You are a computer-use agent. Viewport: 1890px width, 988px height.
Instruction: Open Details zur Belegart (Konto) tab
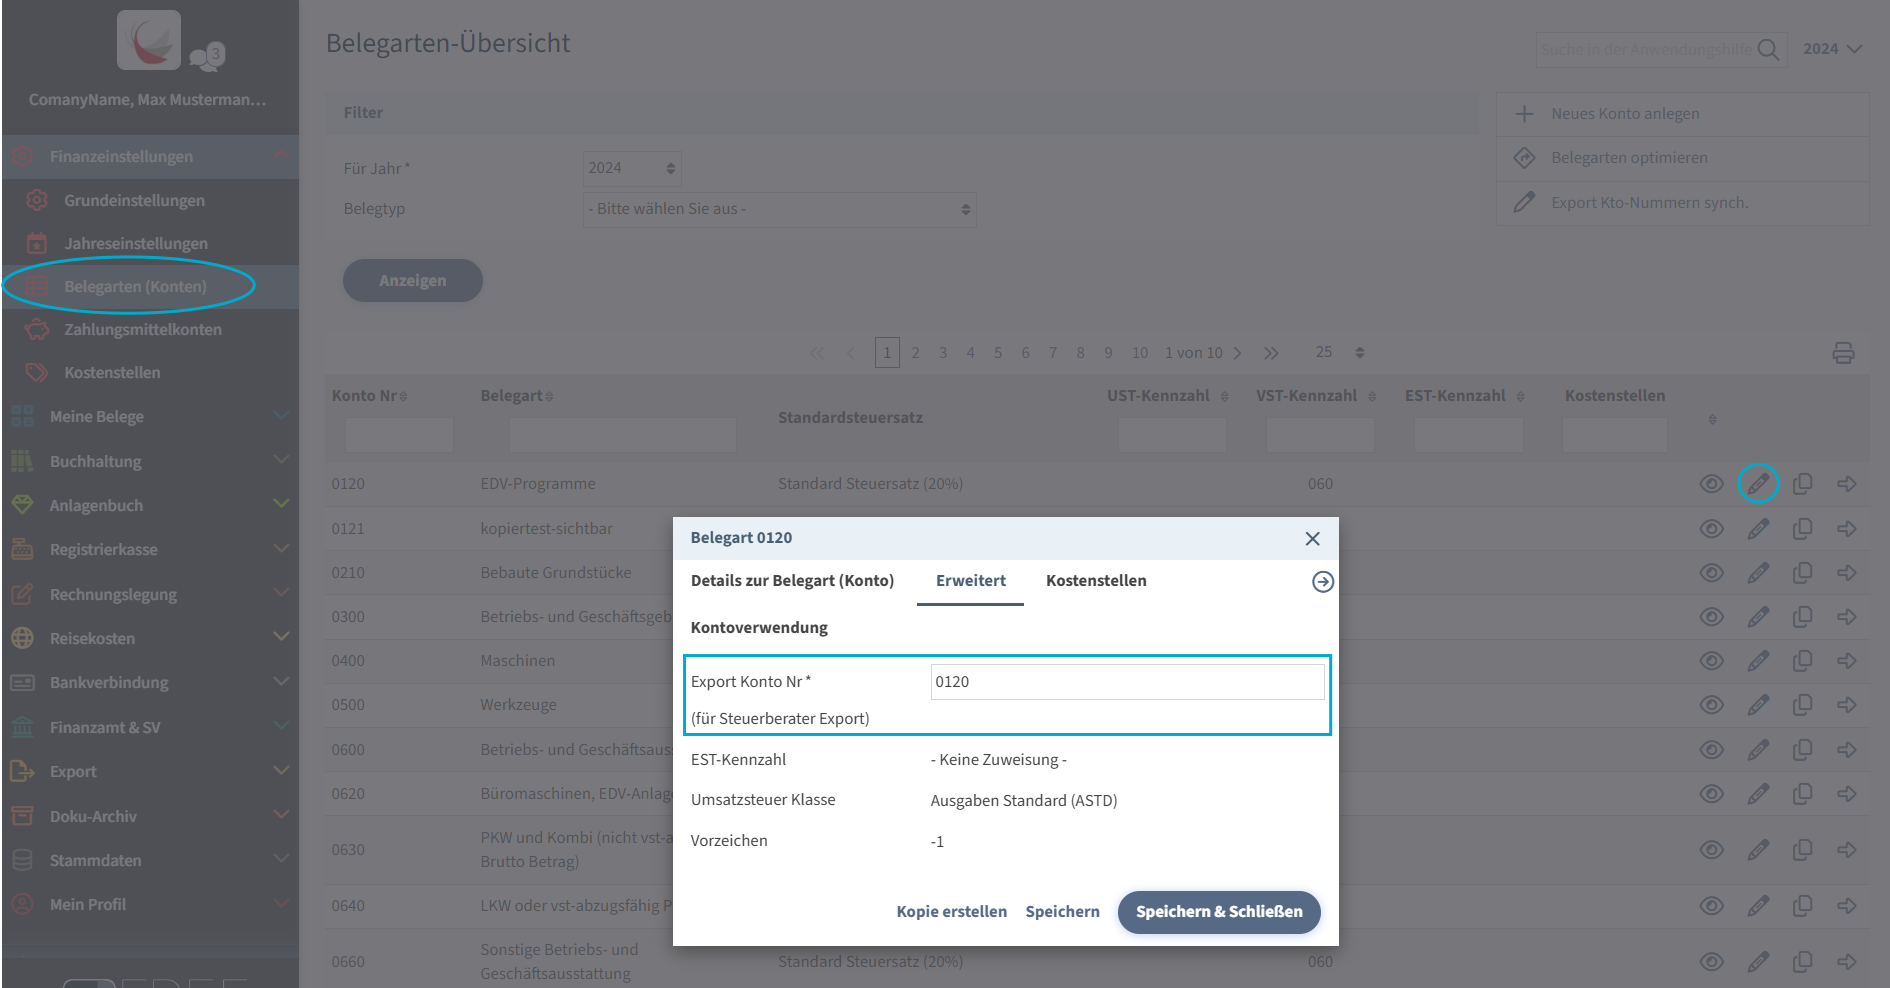(x=792, y=581)
